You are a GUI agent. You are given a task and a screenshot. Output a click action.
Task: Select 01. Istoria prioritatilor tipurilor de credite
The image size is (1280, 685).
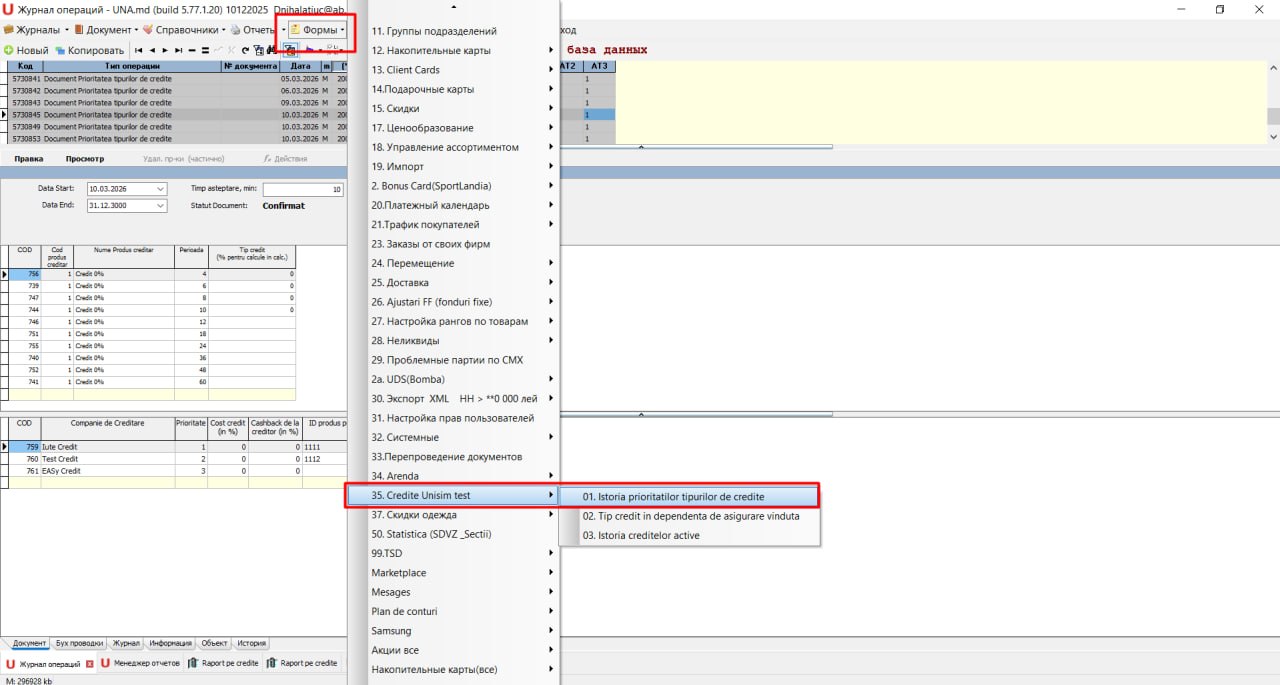click(688, 496)
